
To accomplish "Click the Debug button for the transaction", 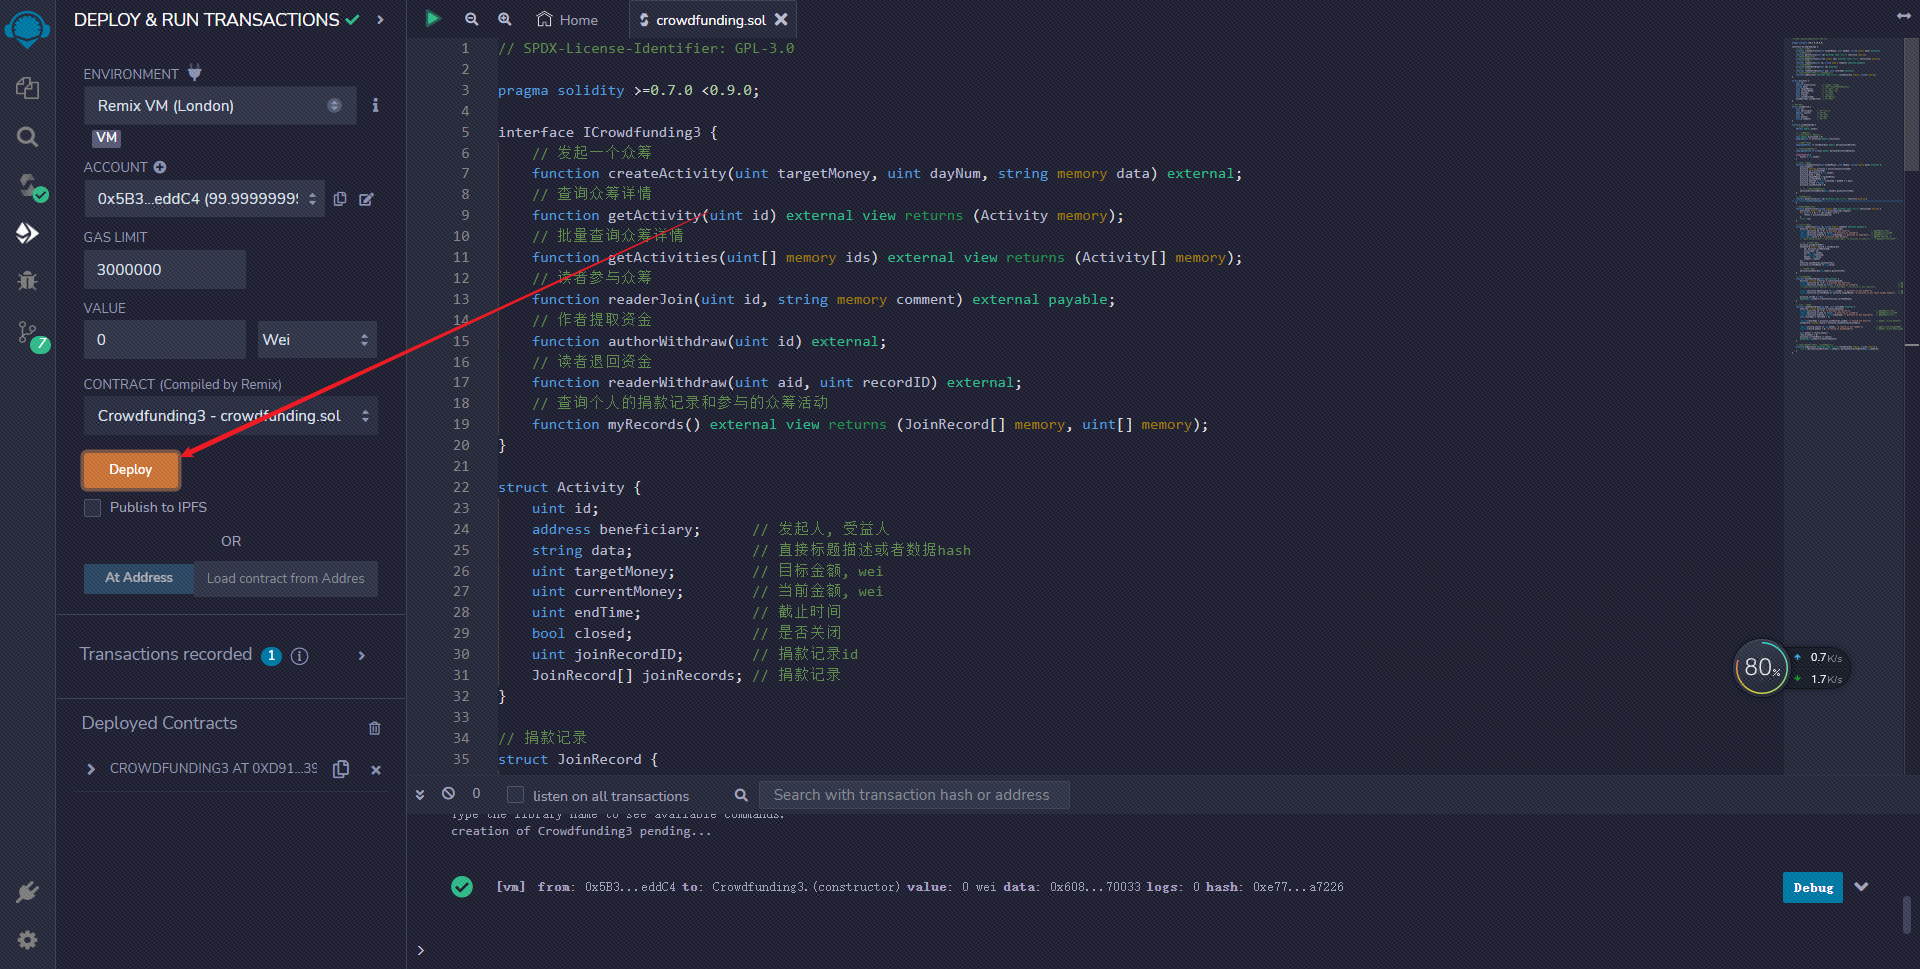I will (1812, 887).
